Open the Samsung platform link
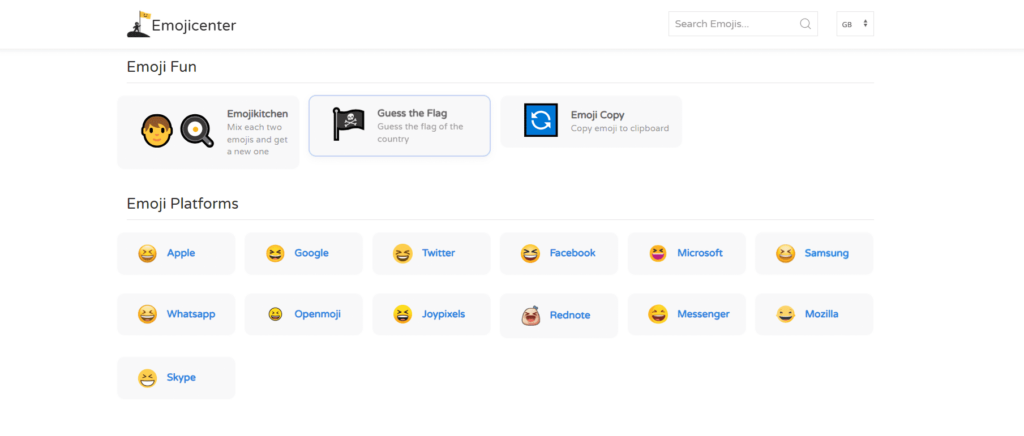Screen dimensions: 1024x436 coord(827,253)
